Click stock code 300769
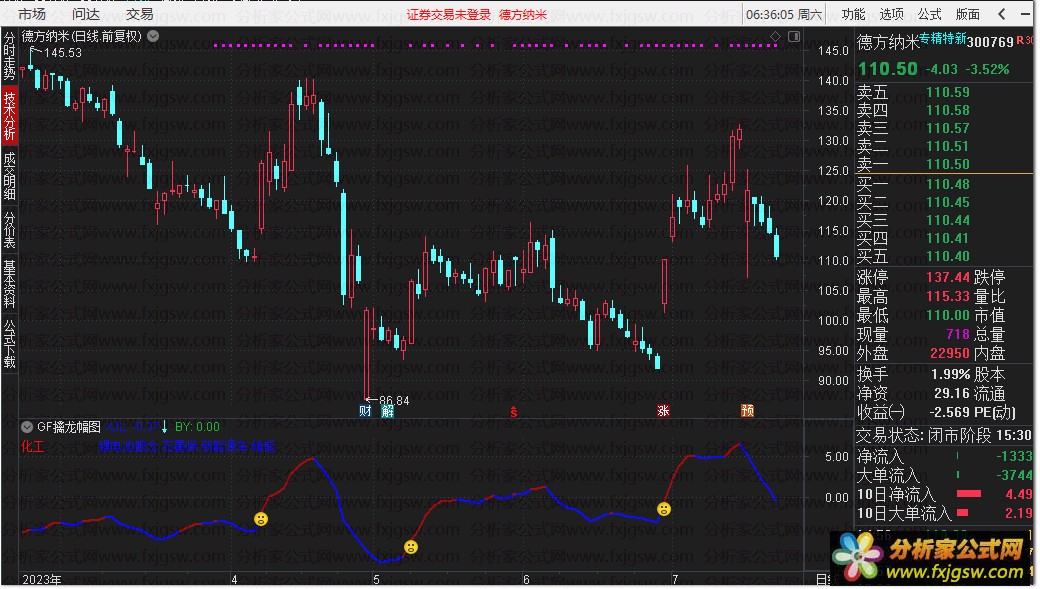Viewport: 1040px width, 589px height. (990, 42)
